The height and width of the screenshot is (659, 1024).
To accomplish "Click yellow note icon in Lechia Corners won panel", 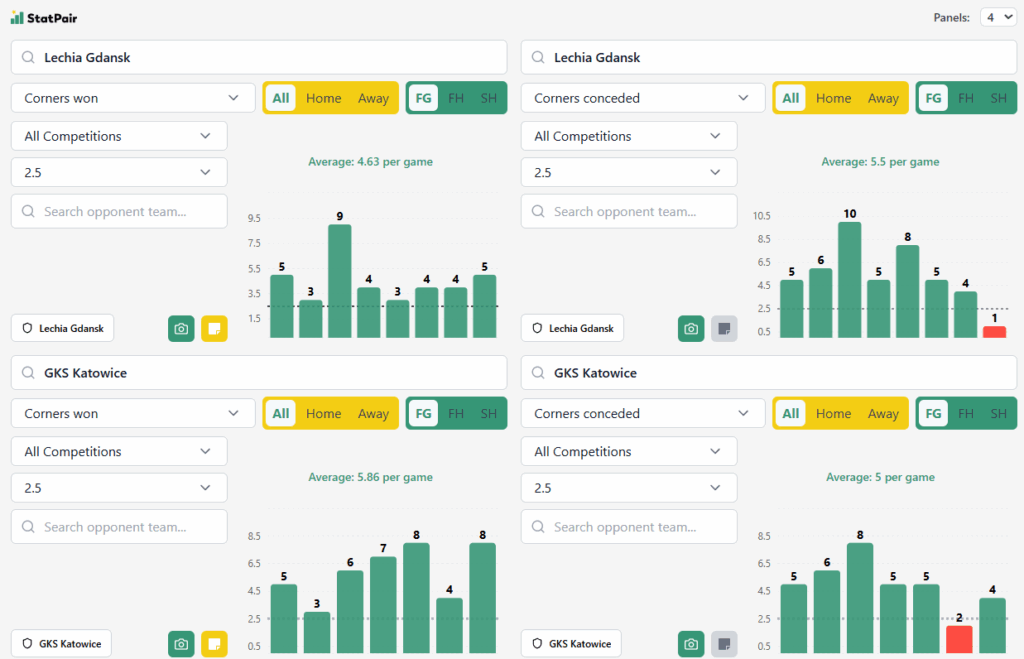I will (x=214, y=329).
